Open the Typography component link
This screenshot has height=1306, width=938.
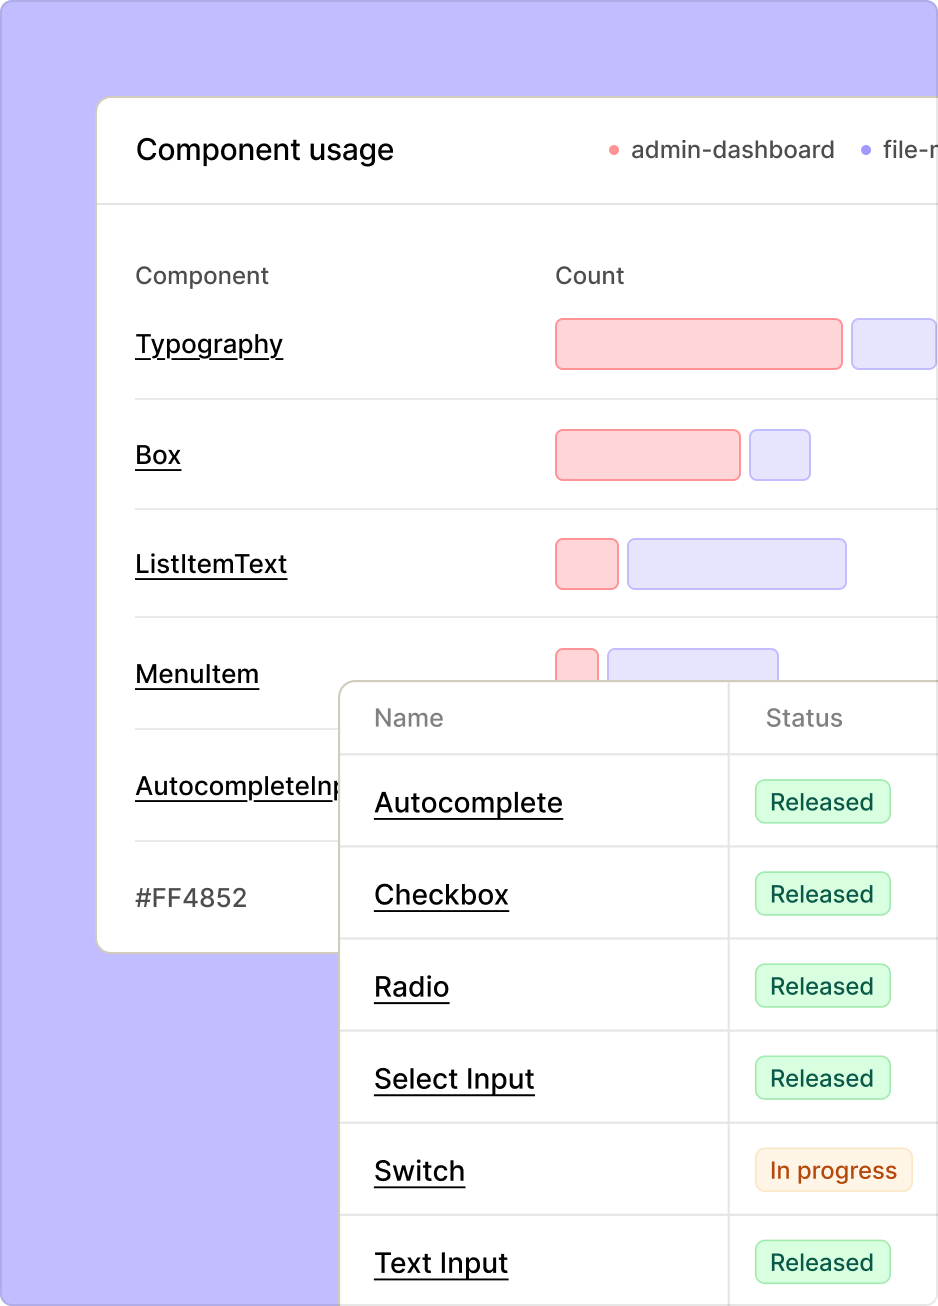tap(209, 345)
